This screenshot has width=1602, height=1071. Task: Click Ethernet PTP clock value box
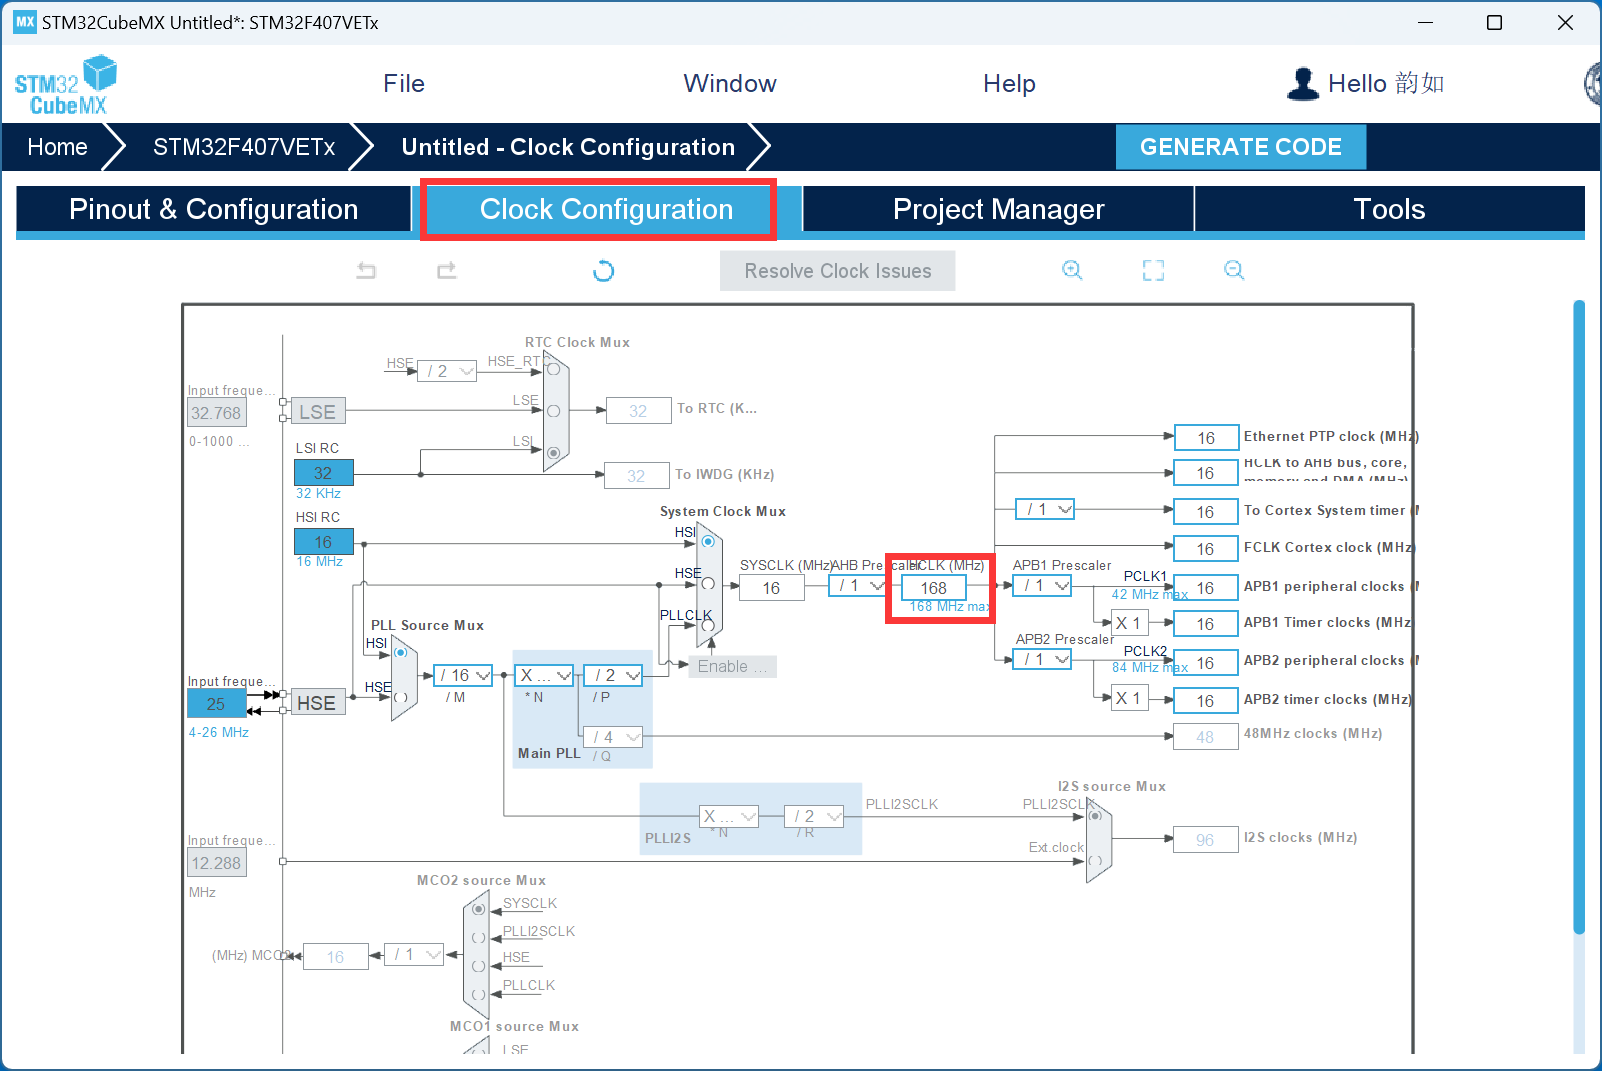[1206, 438]
